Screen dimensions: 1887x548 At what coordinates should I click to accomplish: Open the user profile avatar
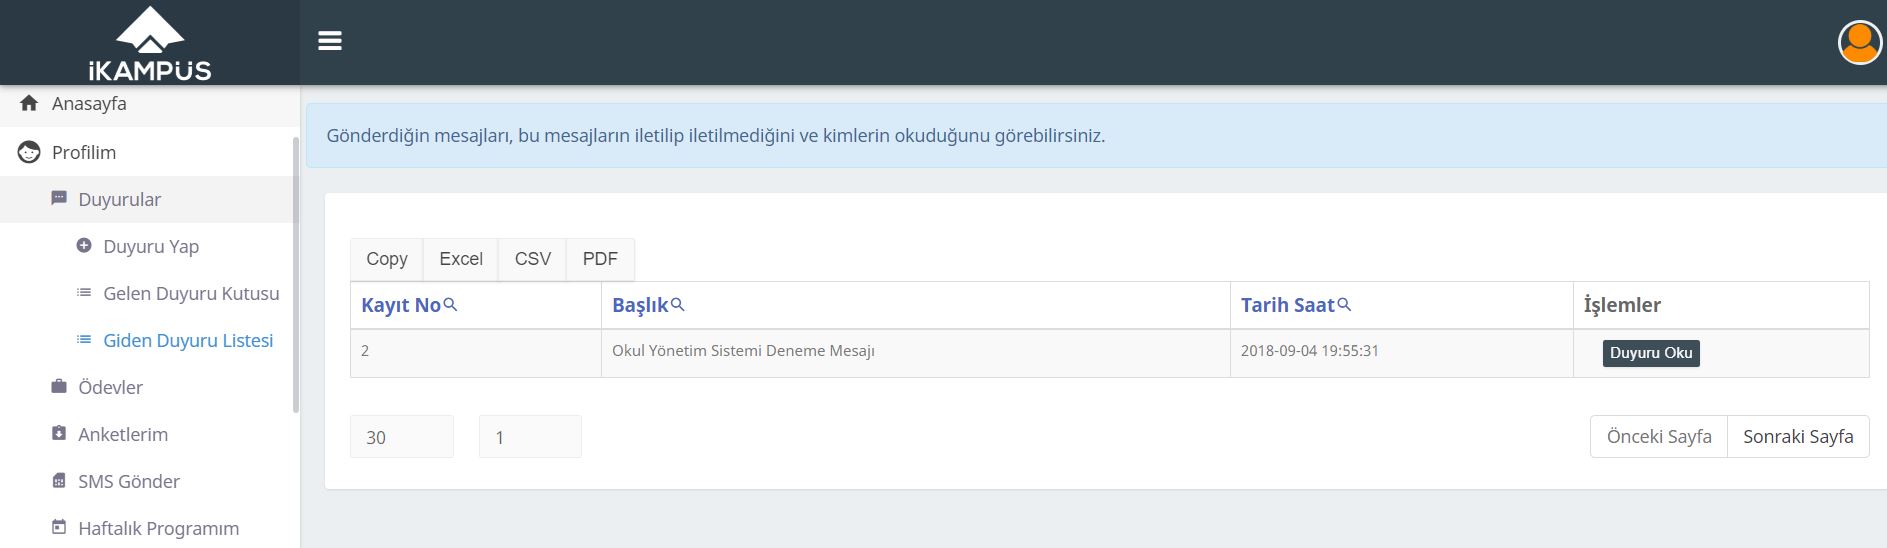(x=1860, y=42)
